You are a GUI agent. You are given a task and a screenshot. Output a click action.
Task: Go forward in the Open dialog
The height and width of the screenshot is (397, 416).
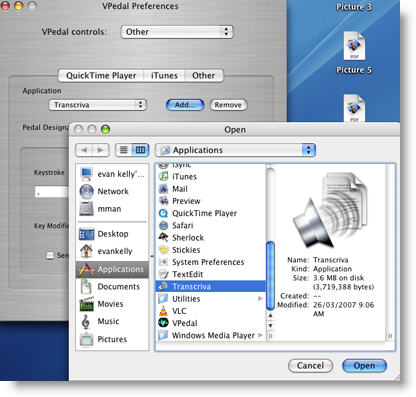pos(100,150)
